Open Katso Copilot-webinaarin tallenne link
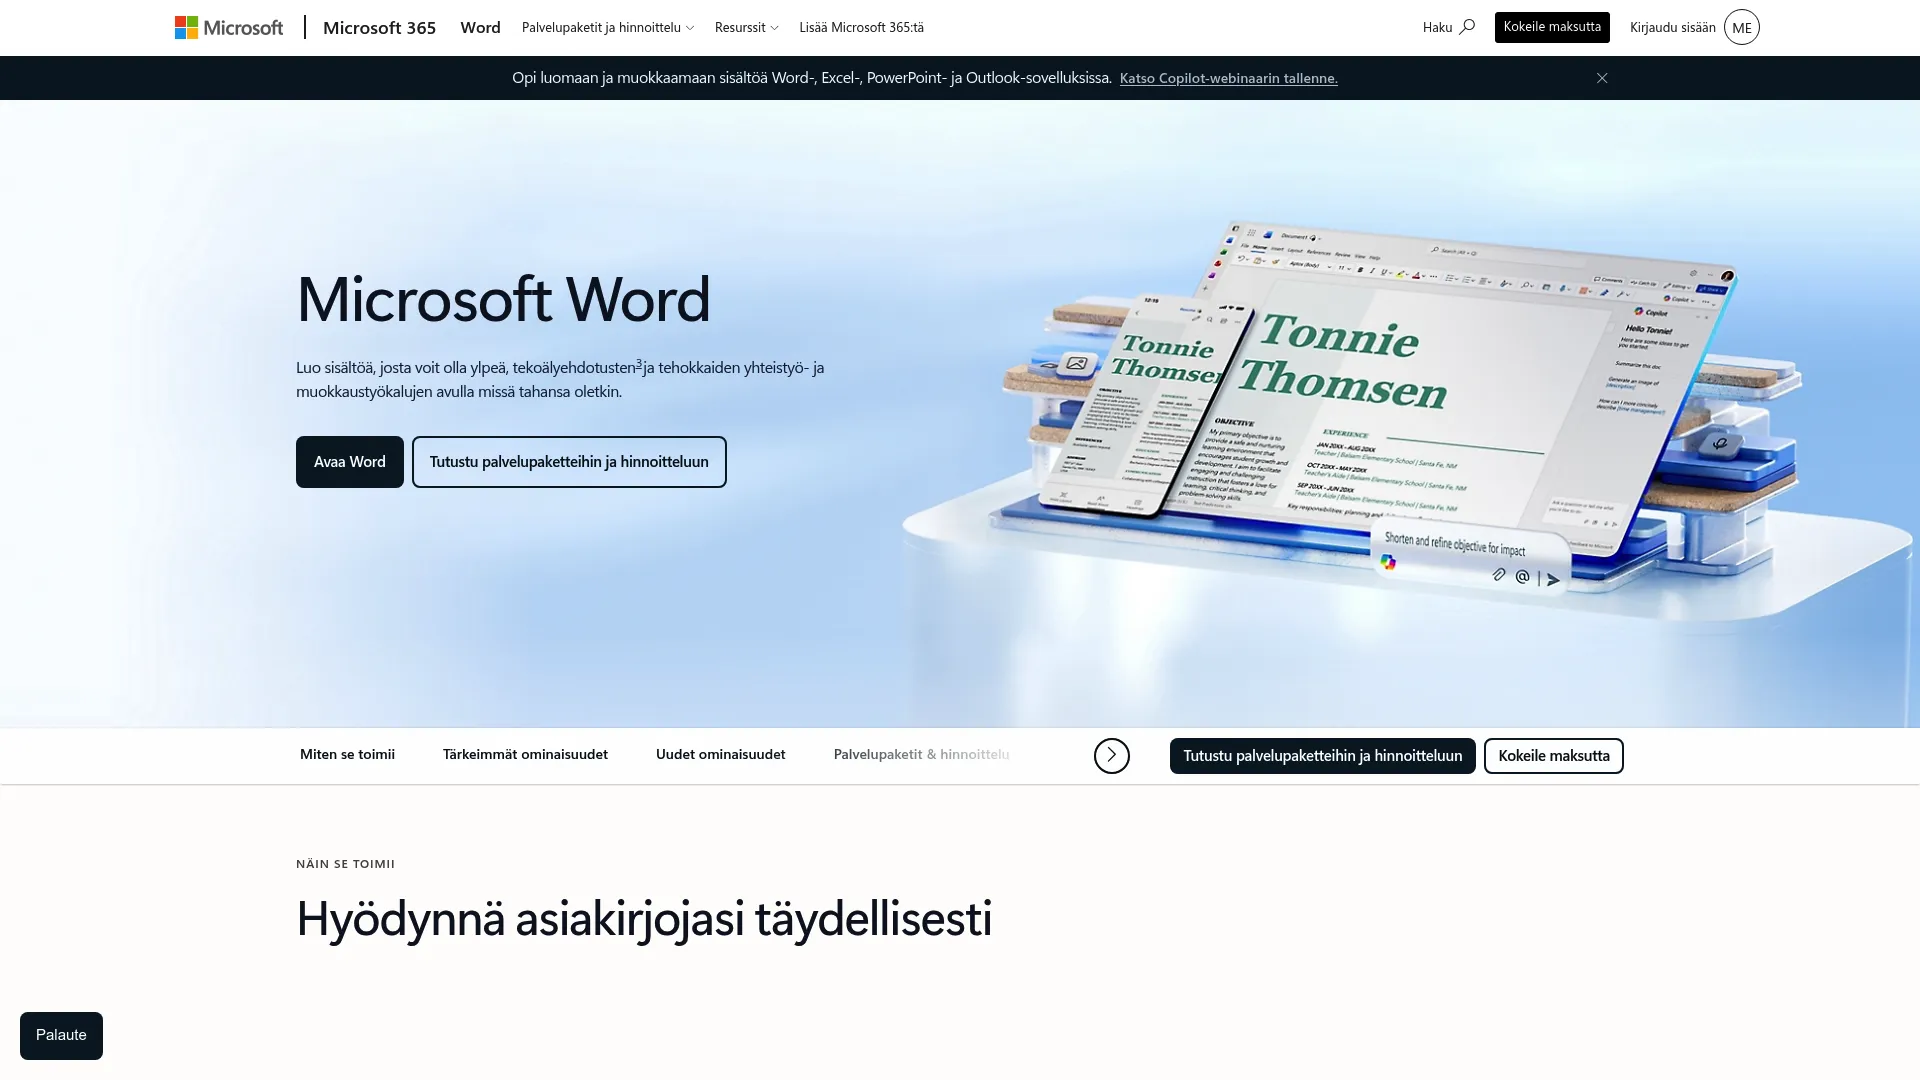 point(1229,78)
